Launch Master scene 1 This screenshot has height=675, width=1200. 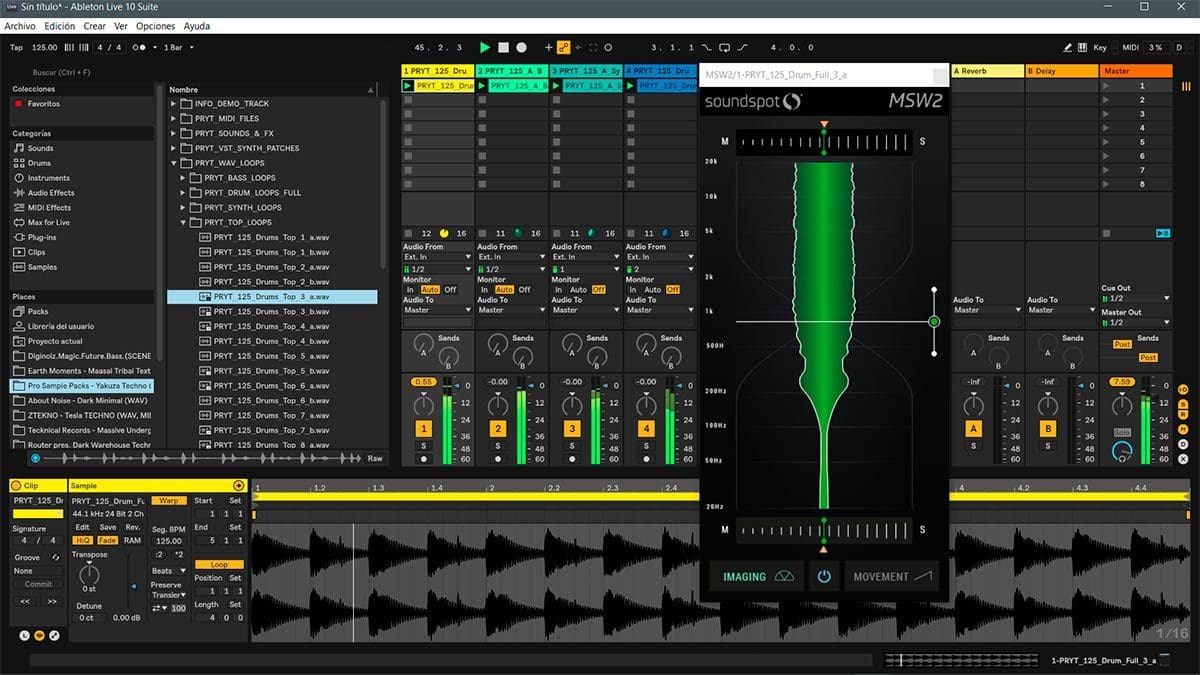tap(1105, 86)
